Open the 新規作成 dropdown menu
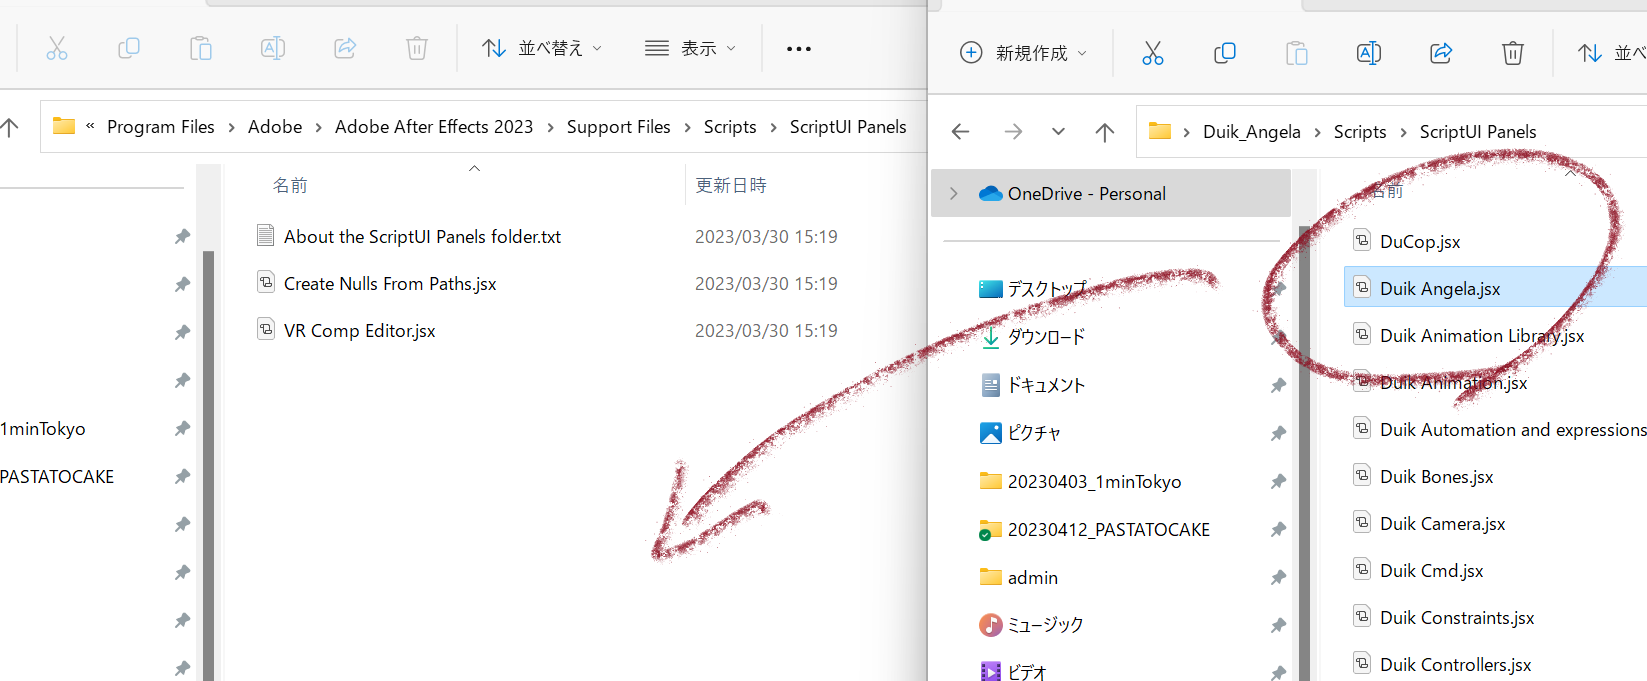 click(1023, 53)
